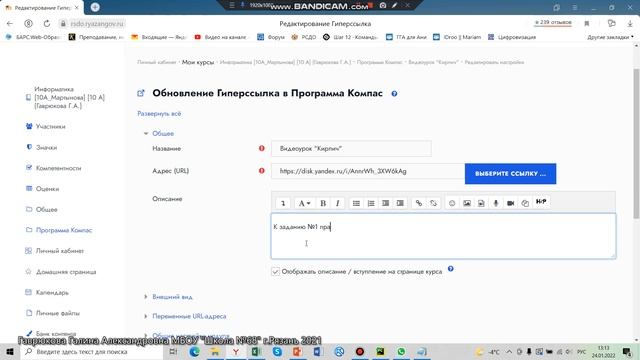Show hidden tray icons chevron
This screenshot has width=640, height=360.
coord(509,351)
